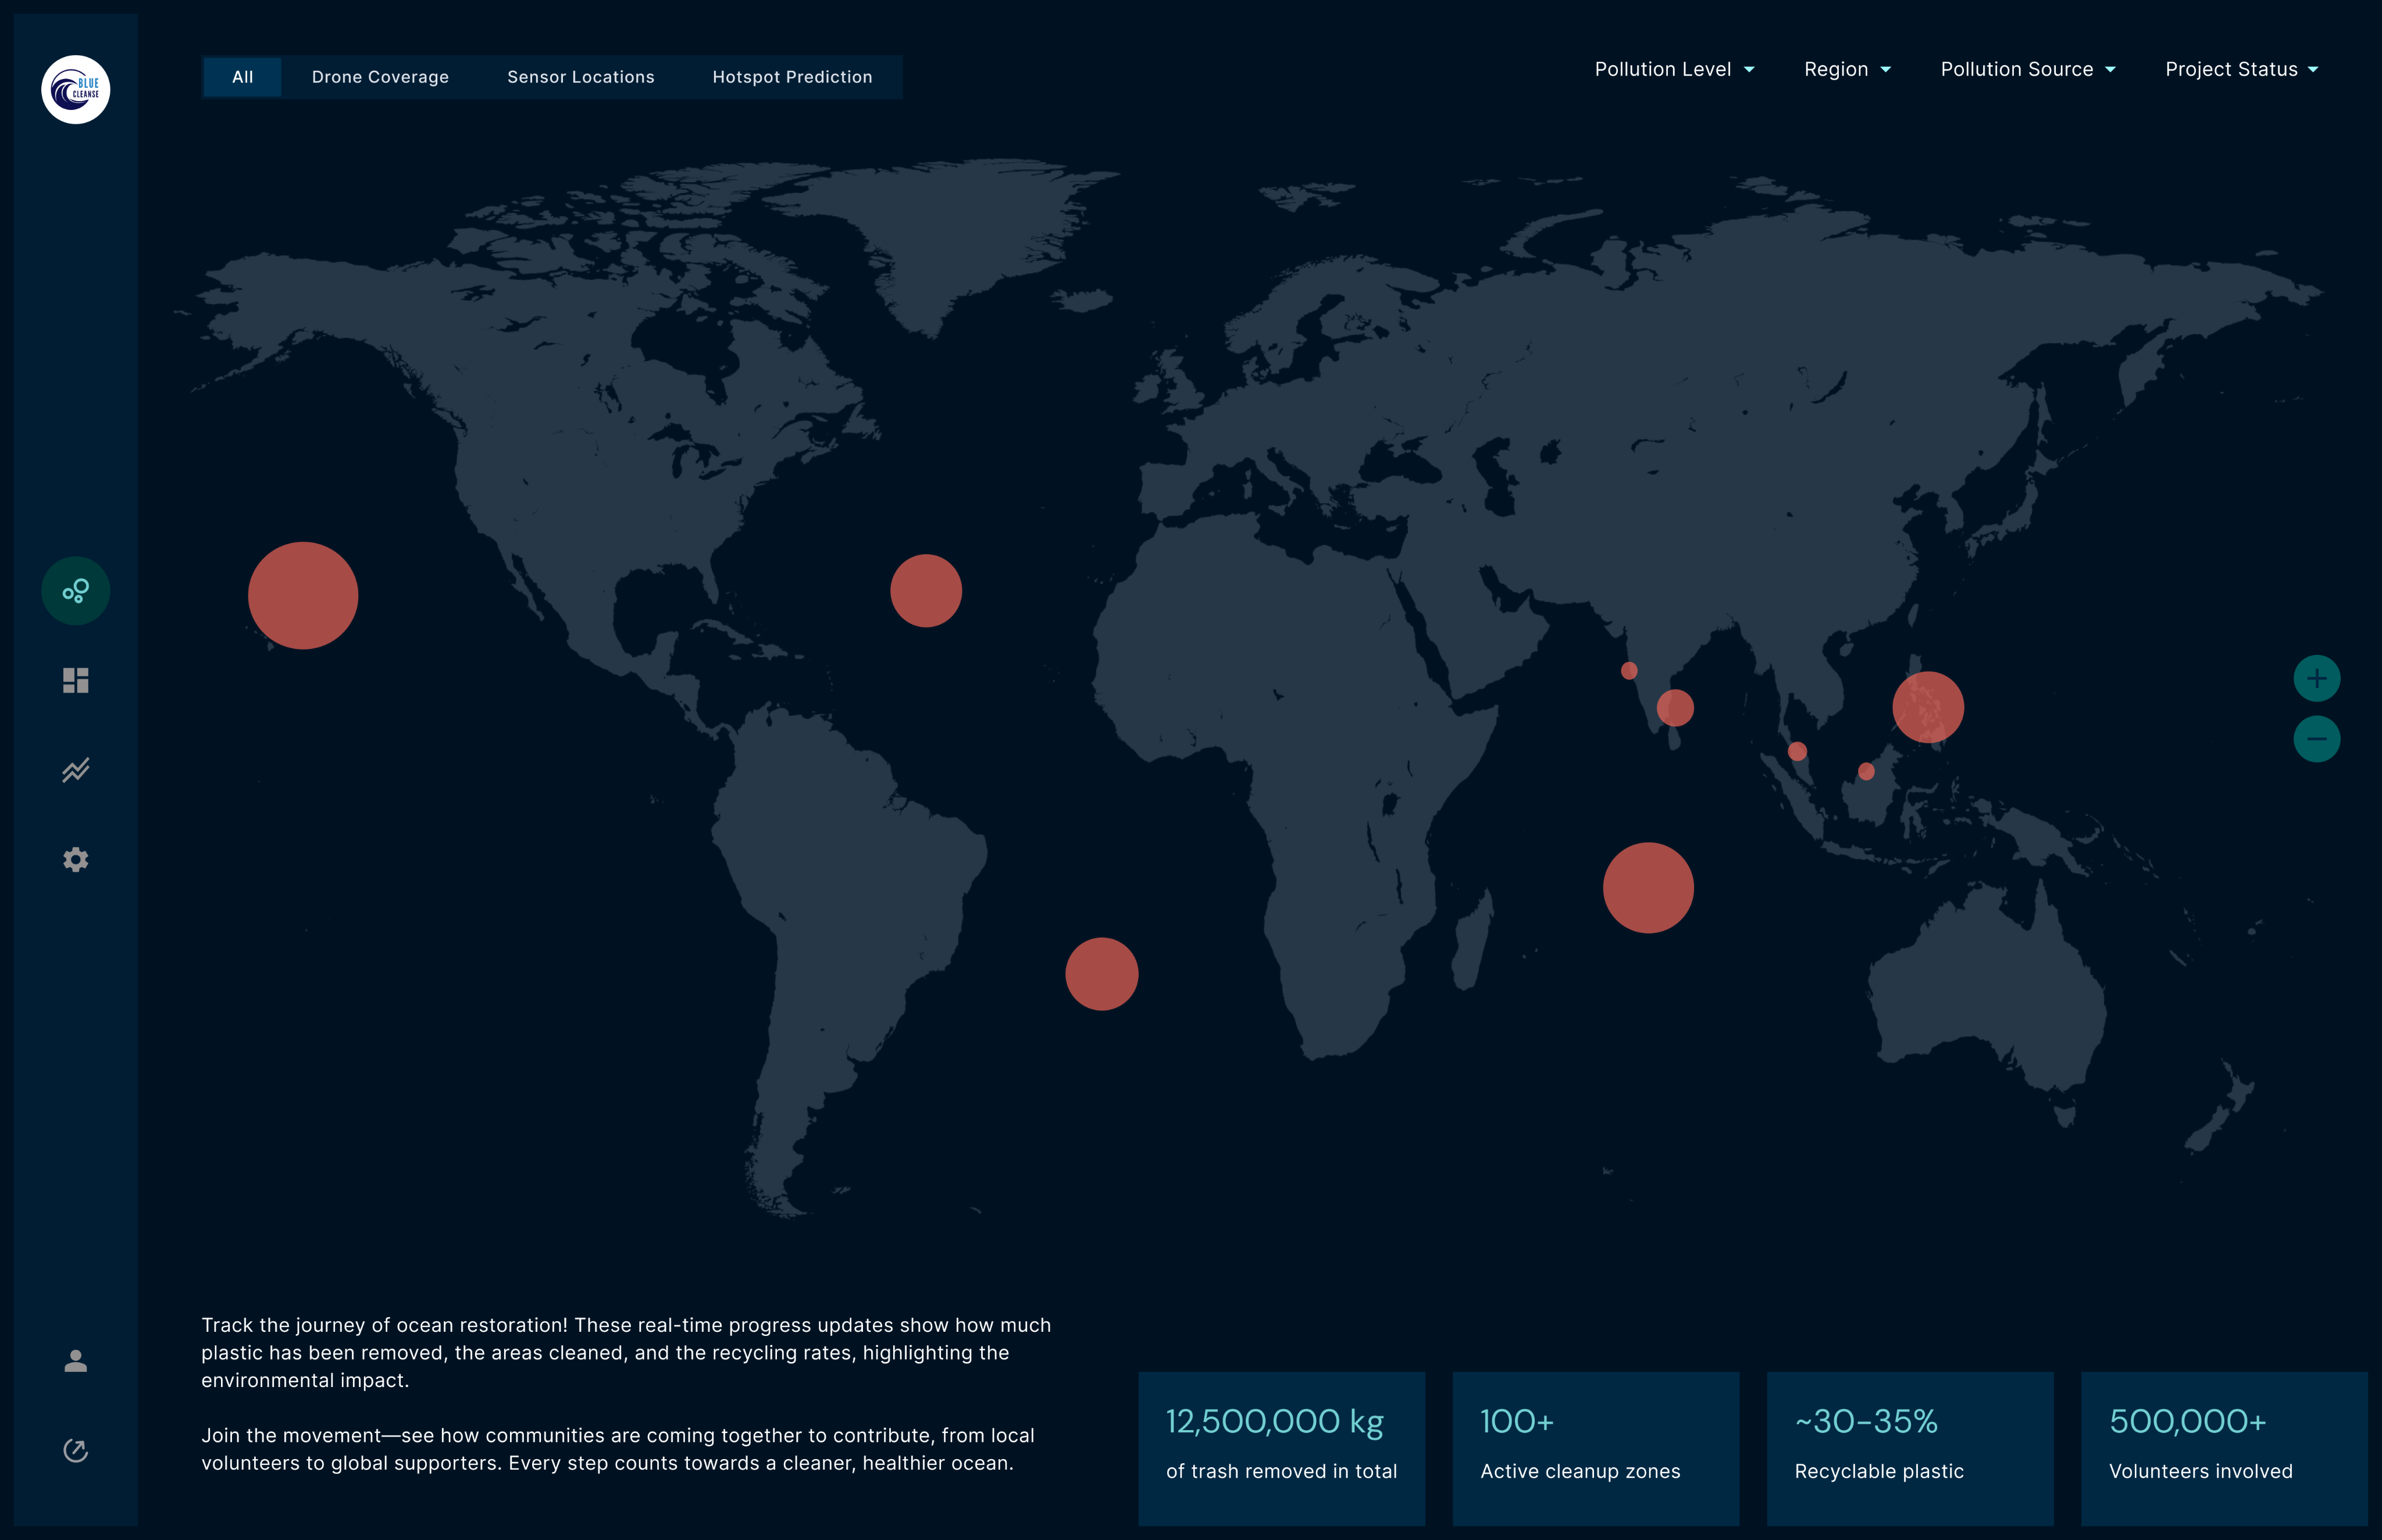Select the All filter tab
Screen dimensions: 2382x1540
click(242, 77)
